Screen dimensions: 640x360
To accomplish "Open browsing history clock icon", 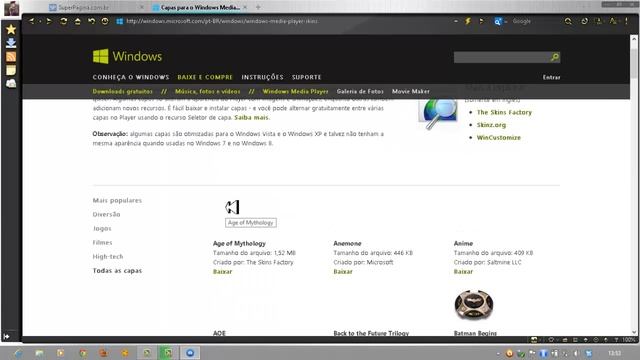I will pyautogui.click(x=105, y=21).
